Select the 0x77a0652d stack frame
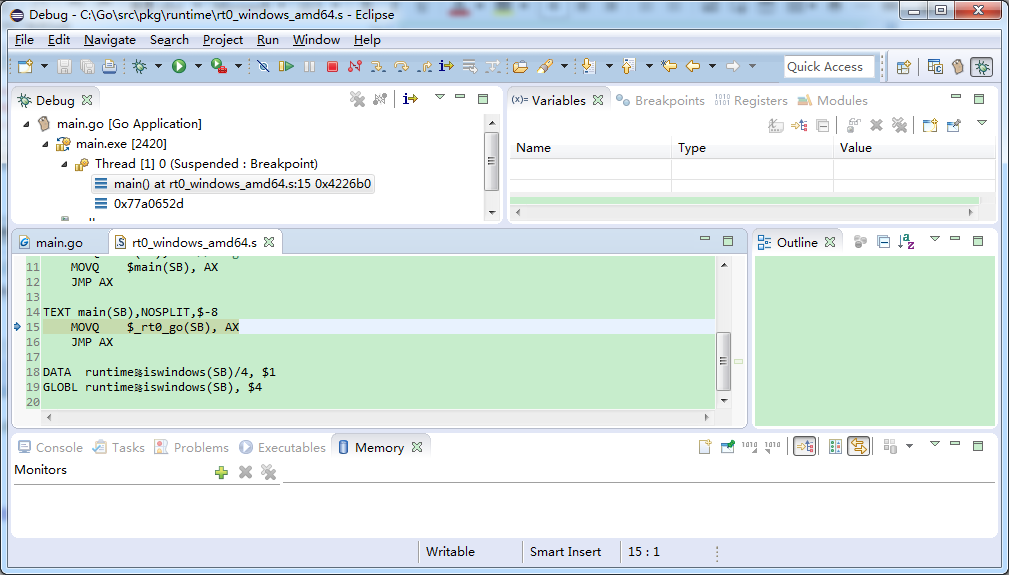Image resolution: width=1009 pixels, height=575 pixels. (x=149, y=204)
